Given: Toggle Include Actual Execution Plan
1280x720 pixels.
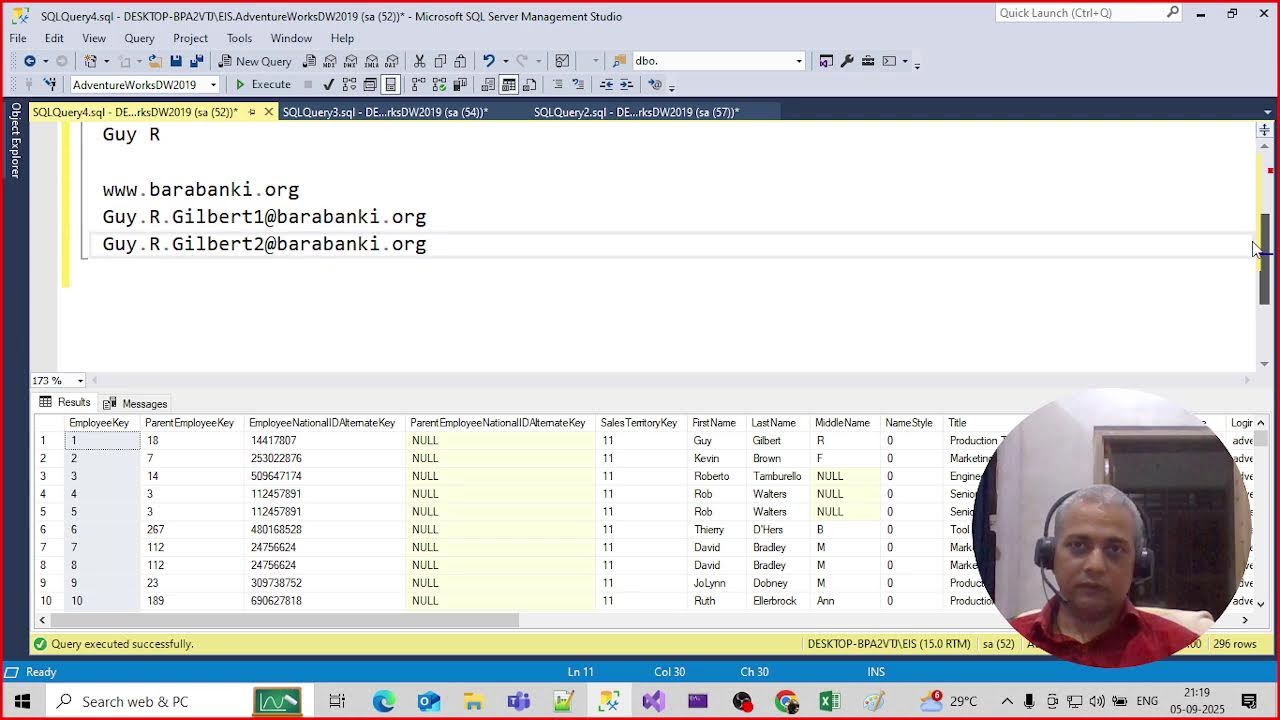Looking at the screenshot, I should pos(418,85).
